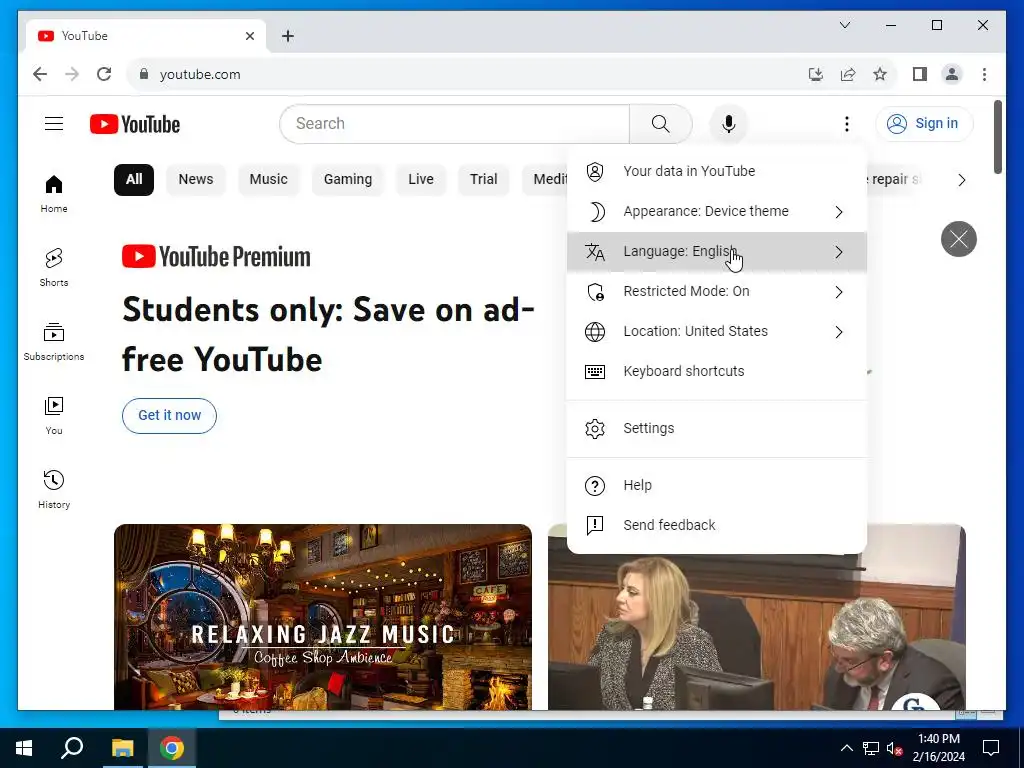Reload the page
The height and width of the screenshot is (768, 1024).
pyautogui.click(x=104, y=74)
